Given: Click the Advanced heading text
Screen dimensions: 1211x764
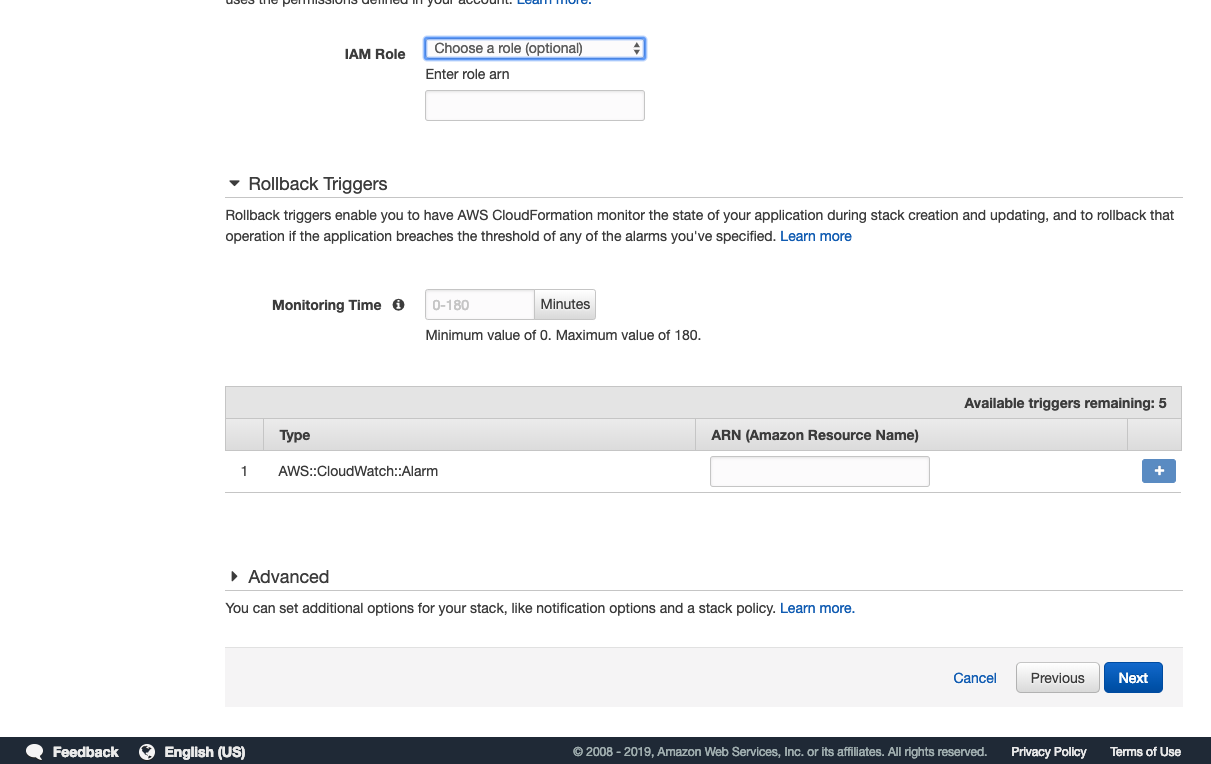Looking at the screenshot, I should pos(288,577).
